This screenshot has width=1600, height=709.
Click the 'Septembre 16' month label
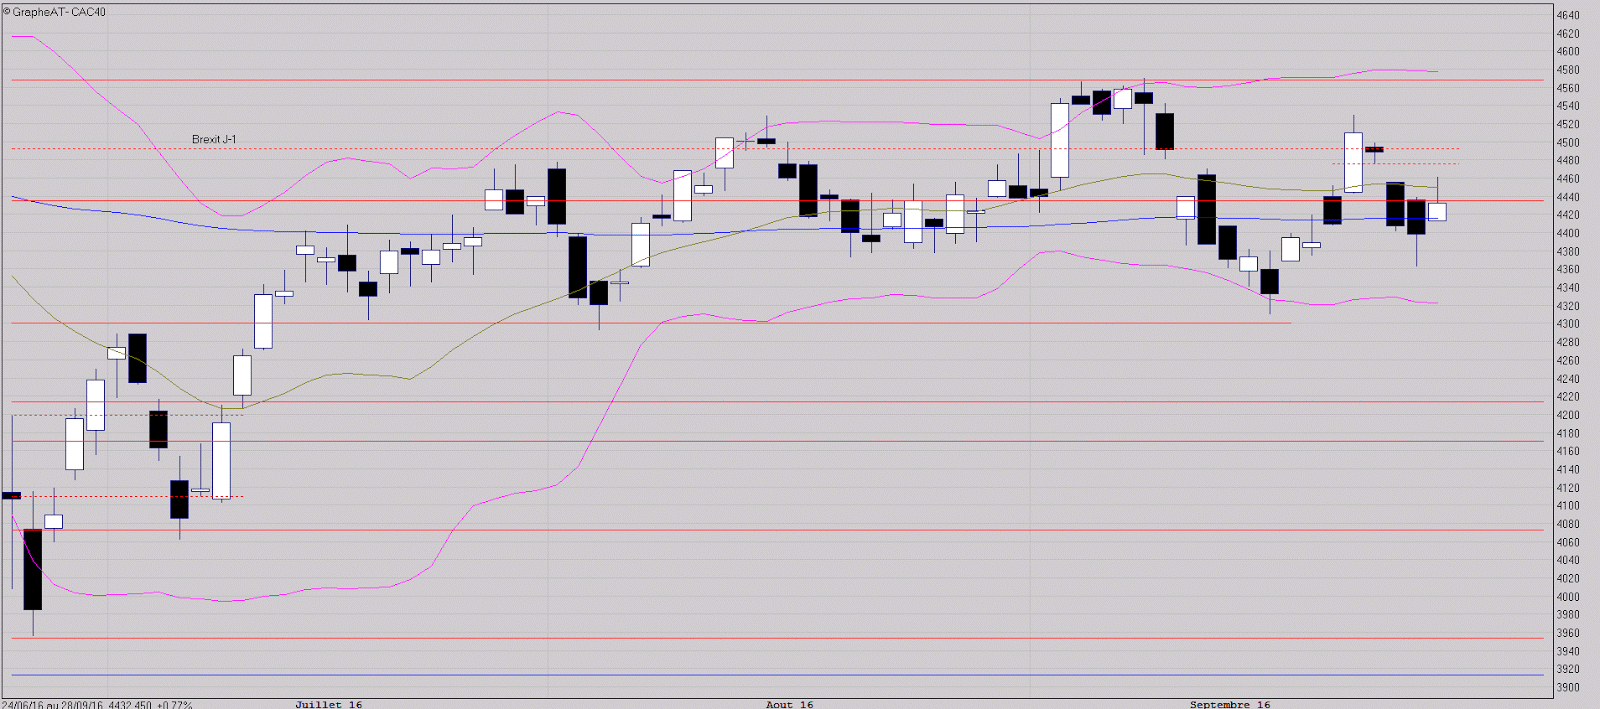(x=1230, y=704)
